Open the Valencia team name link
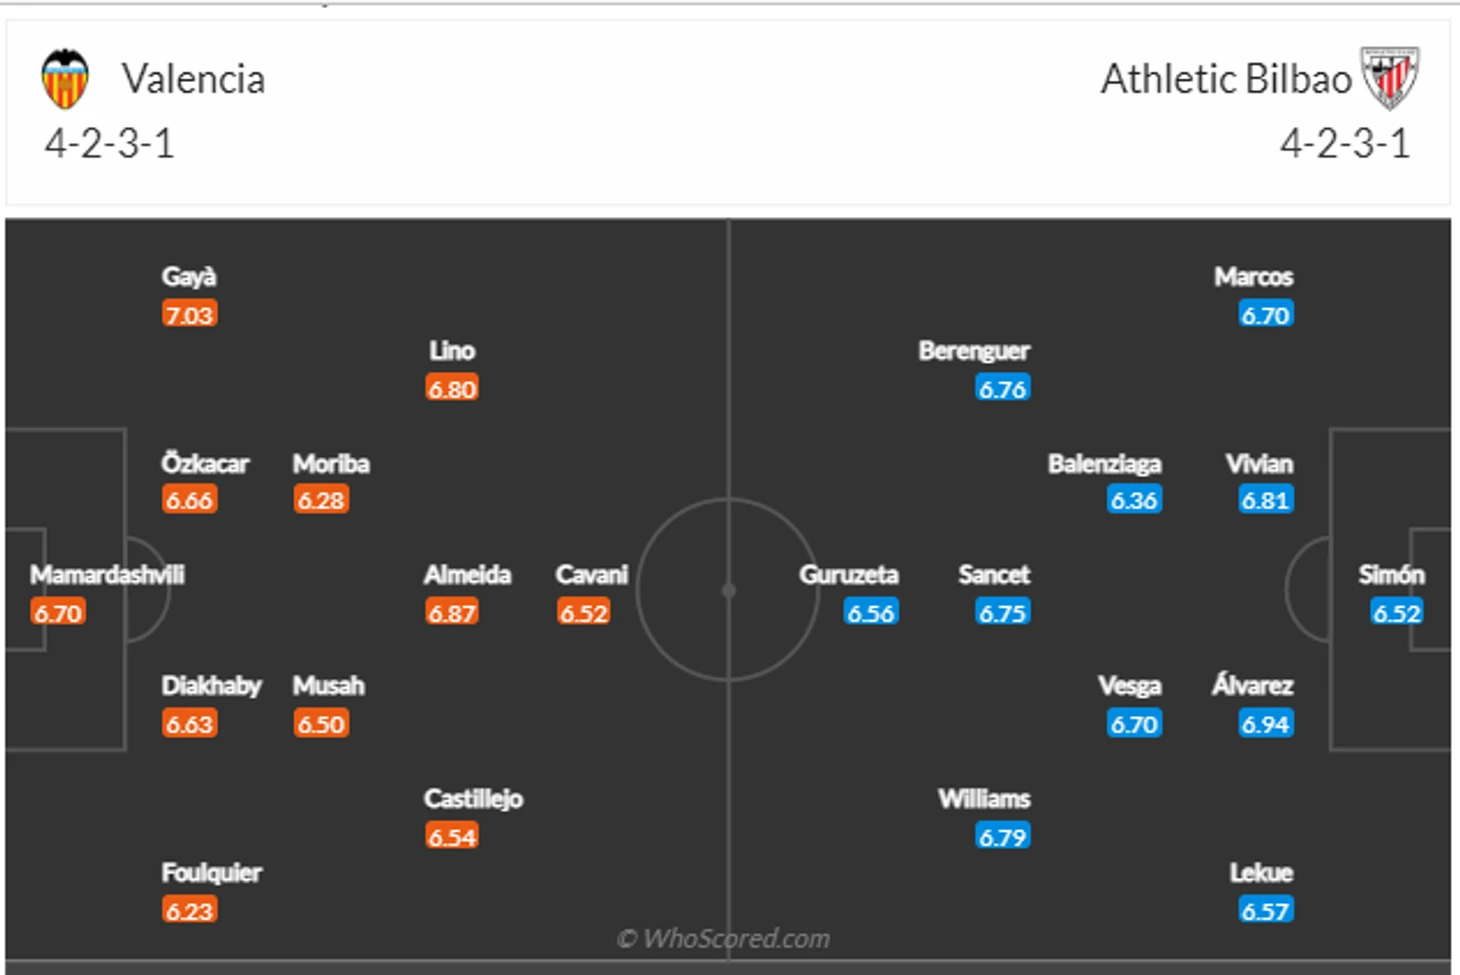Viewport: 1460px width, 975px height. click(193, 79)
